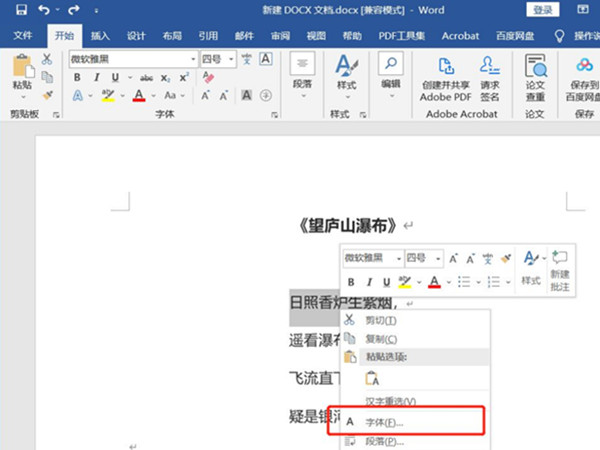Click the Paste icon in the ribbon
The width and height of the screenshot is (600, 450).
click(x=22, y=72)
